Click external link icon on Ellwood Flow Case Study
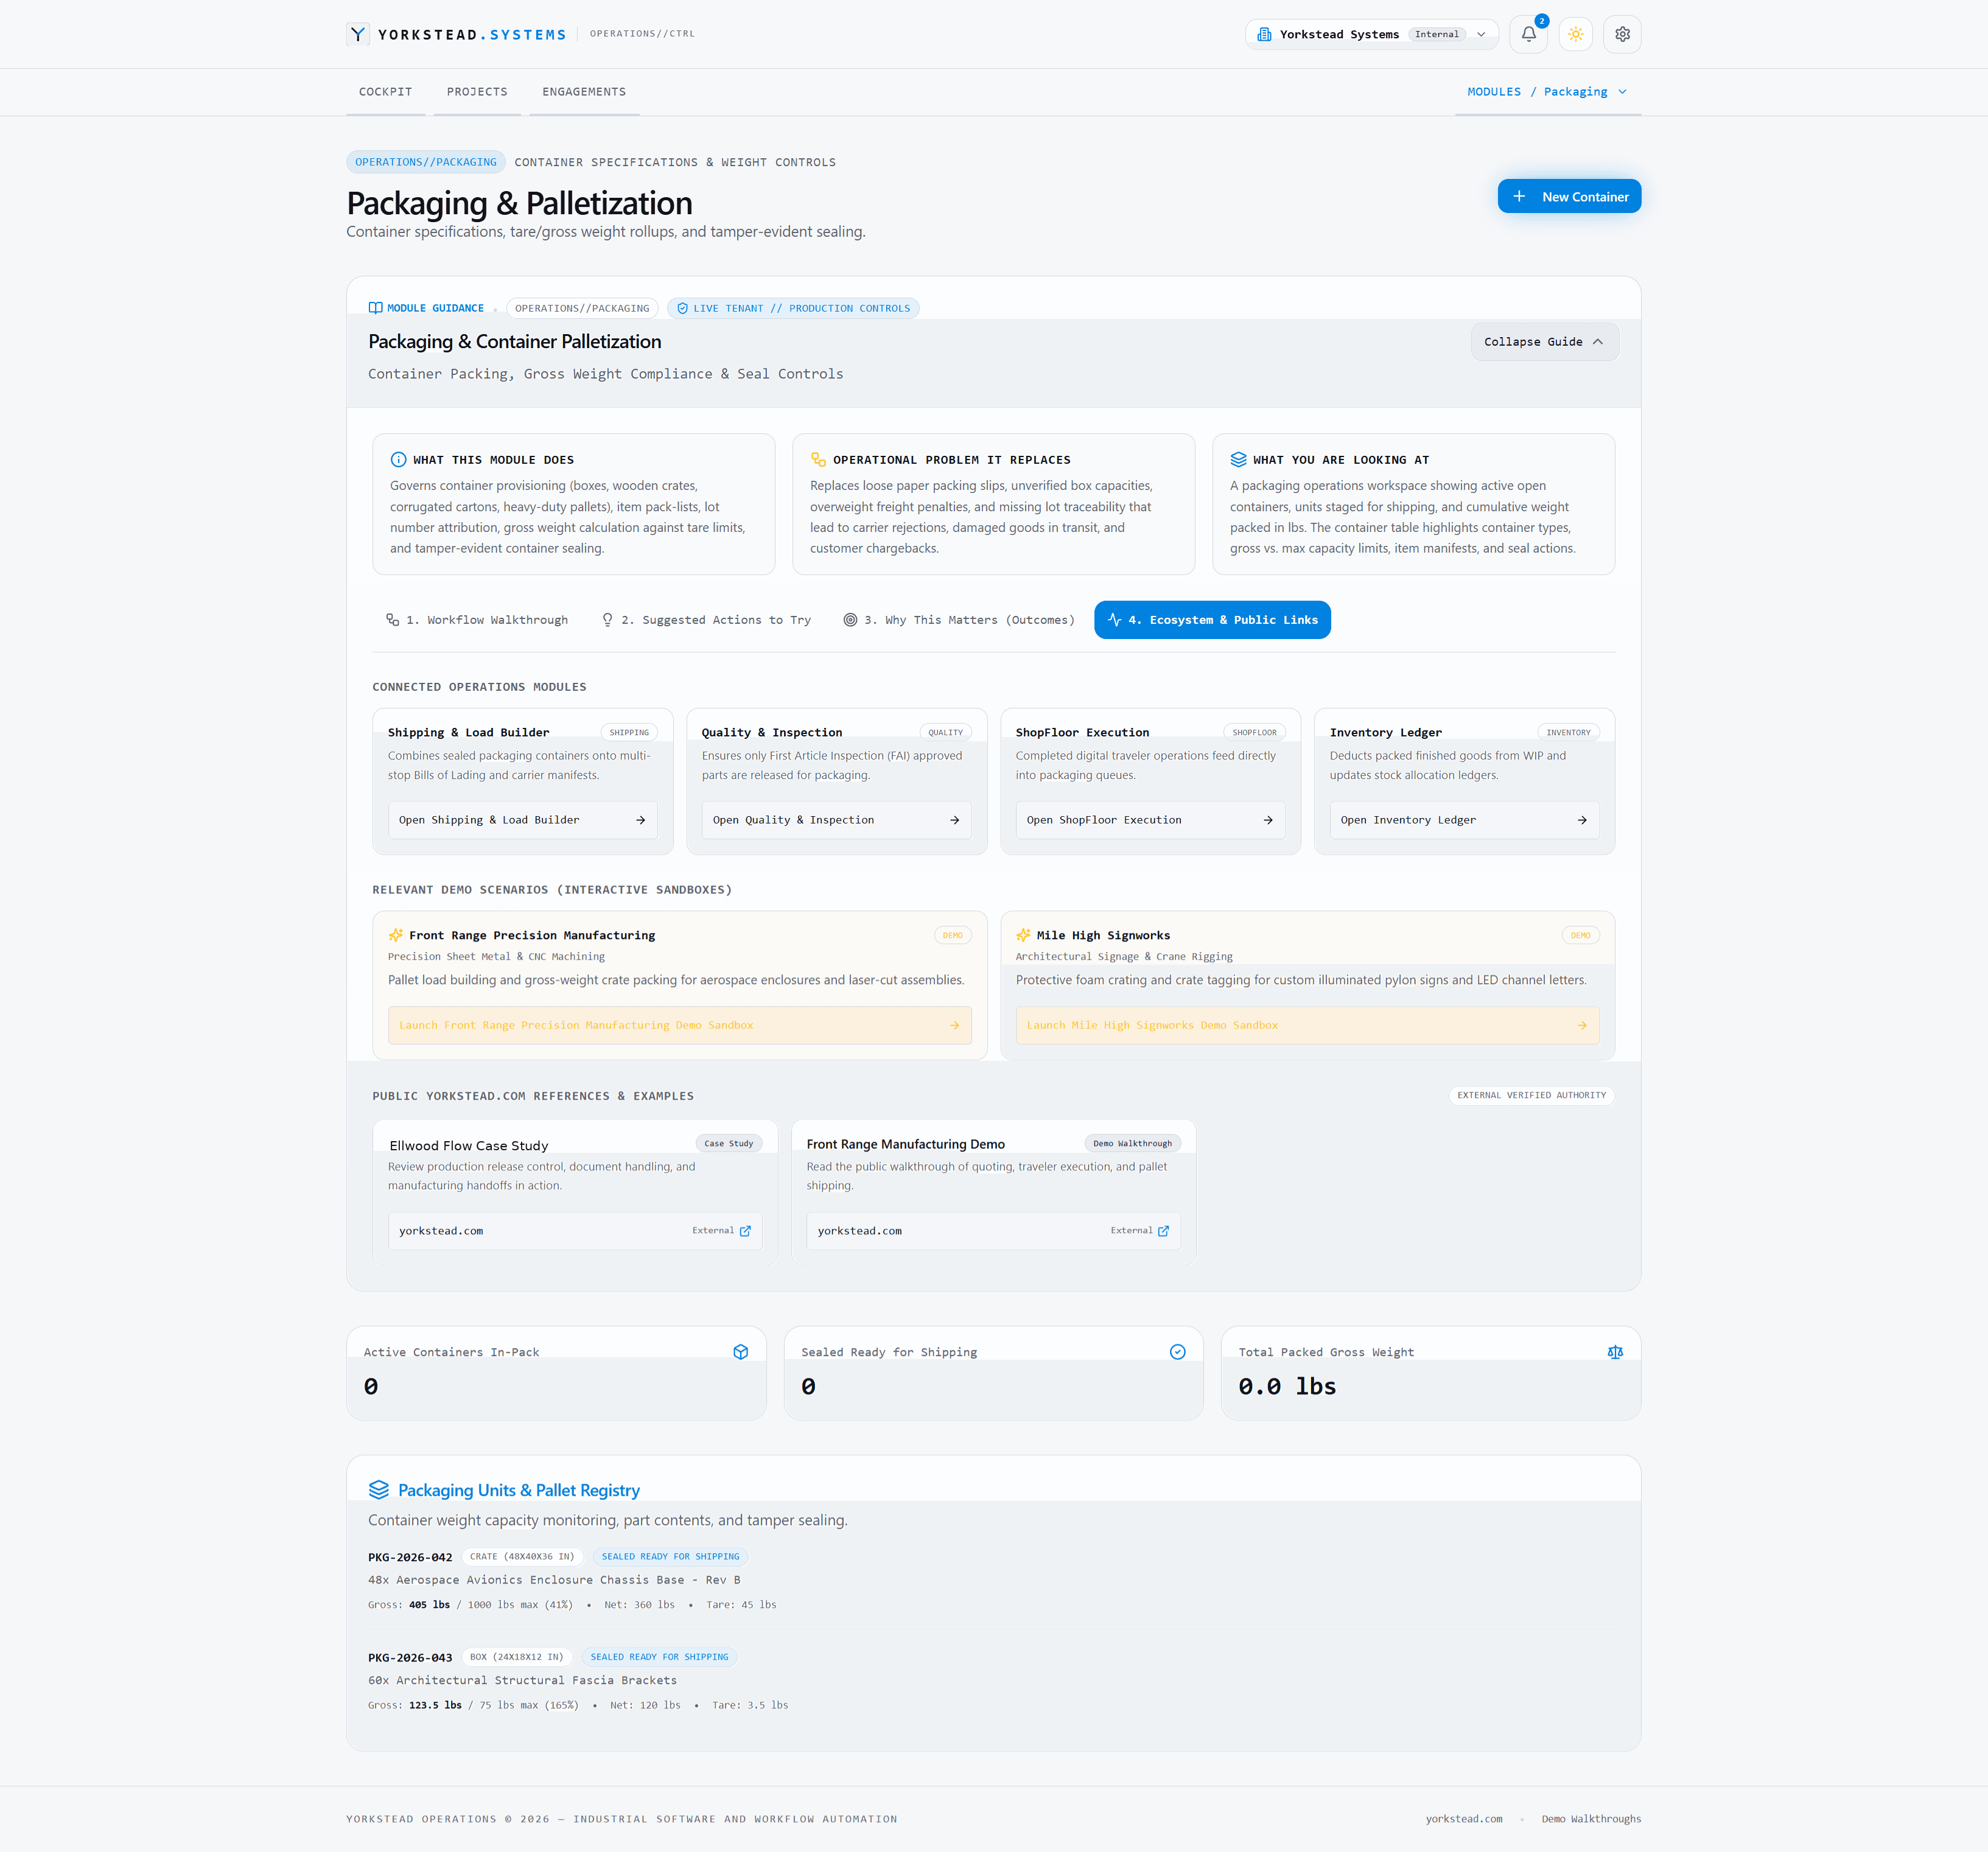The width and height of the screenshot is (1988, 1852). click(745, 1231)
